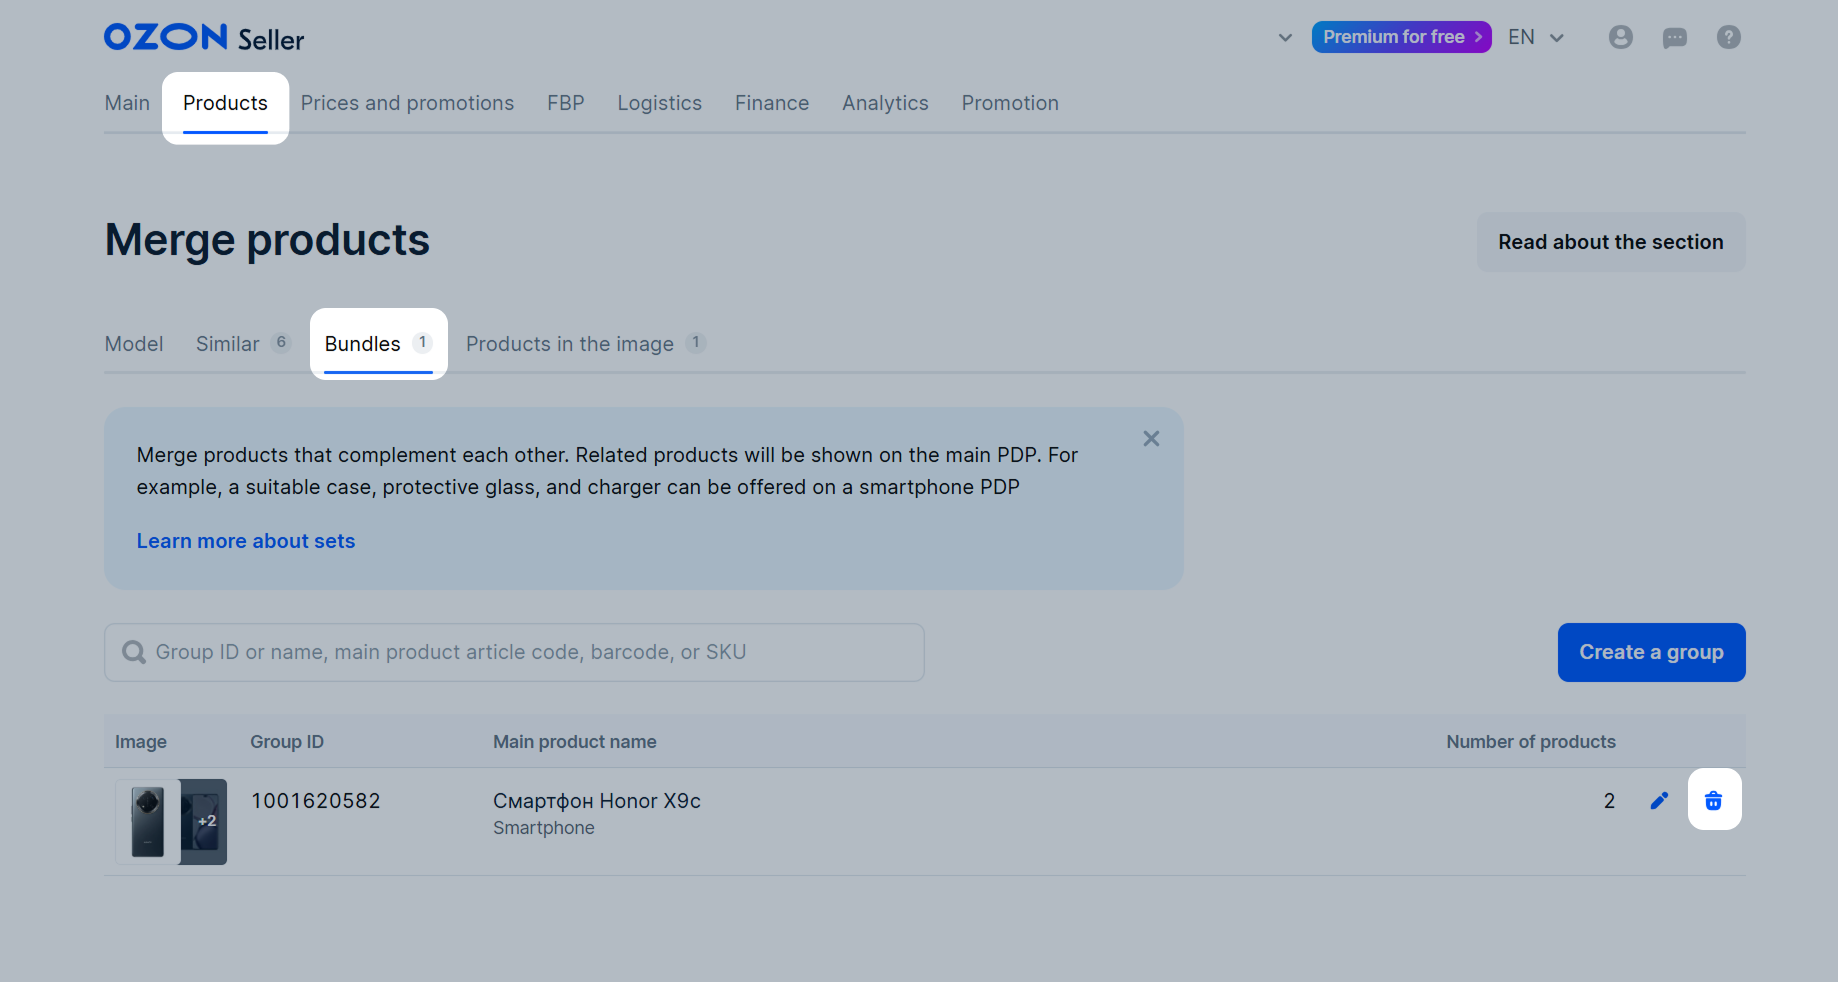Image resolution: width=1838 pixels, height=986 pixels.
Task: Follow the Learn more about sets link
Action: pyautogui.click(x=246, y=541)
